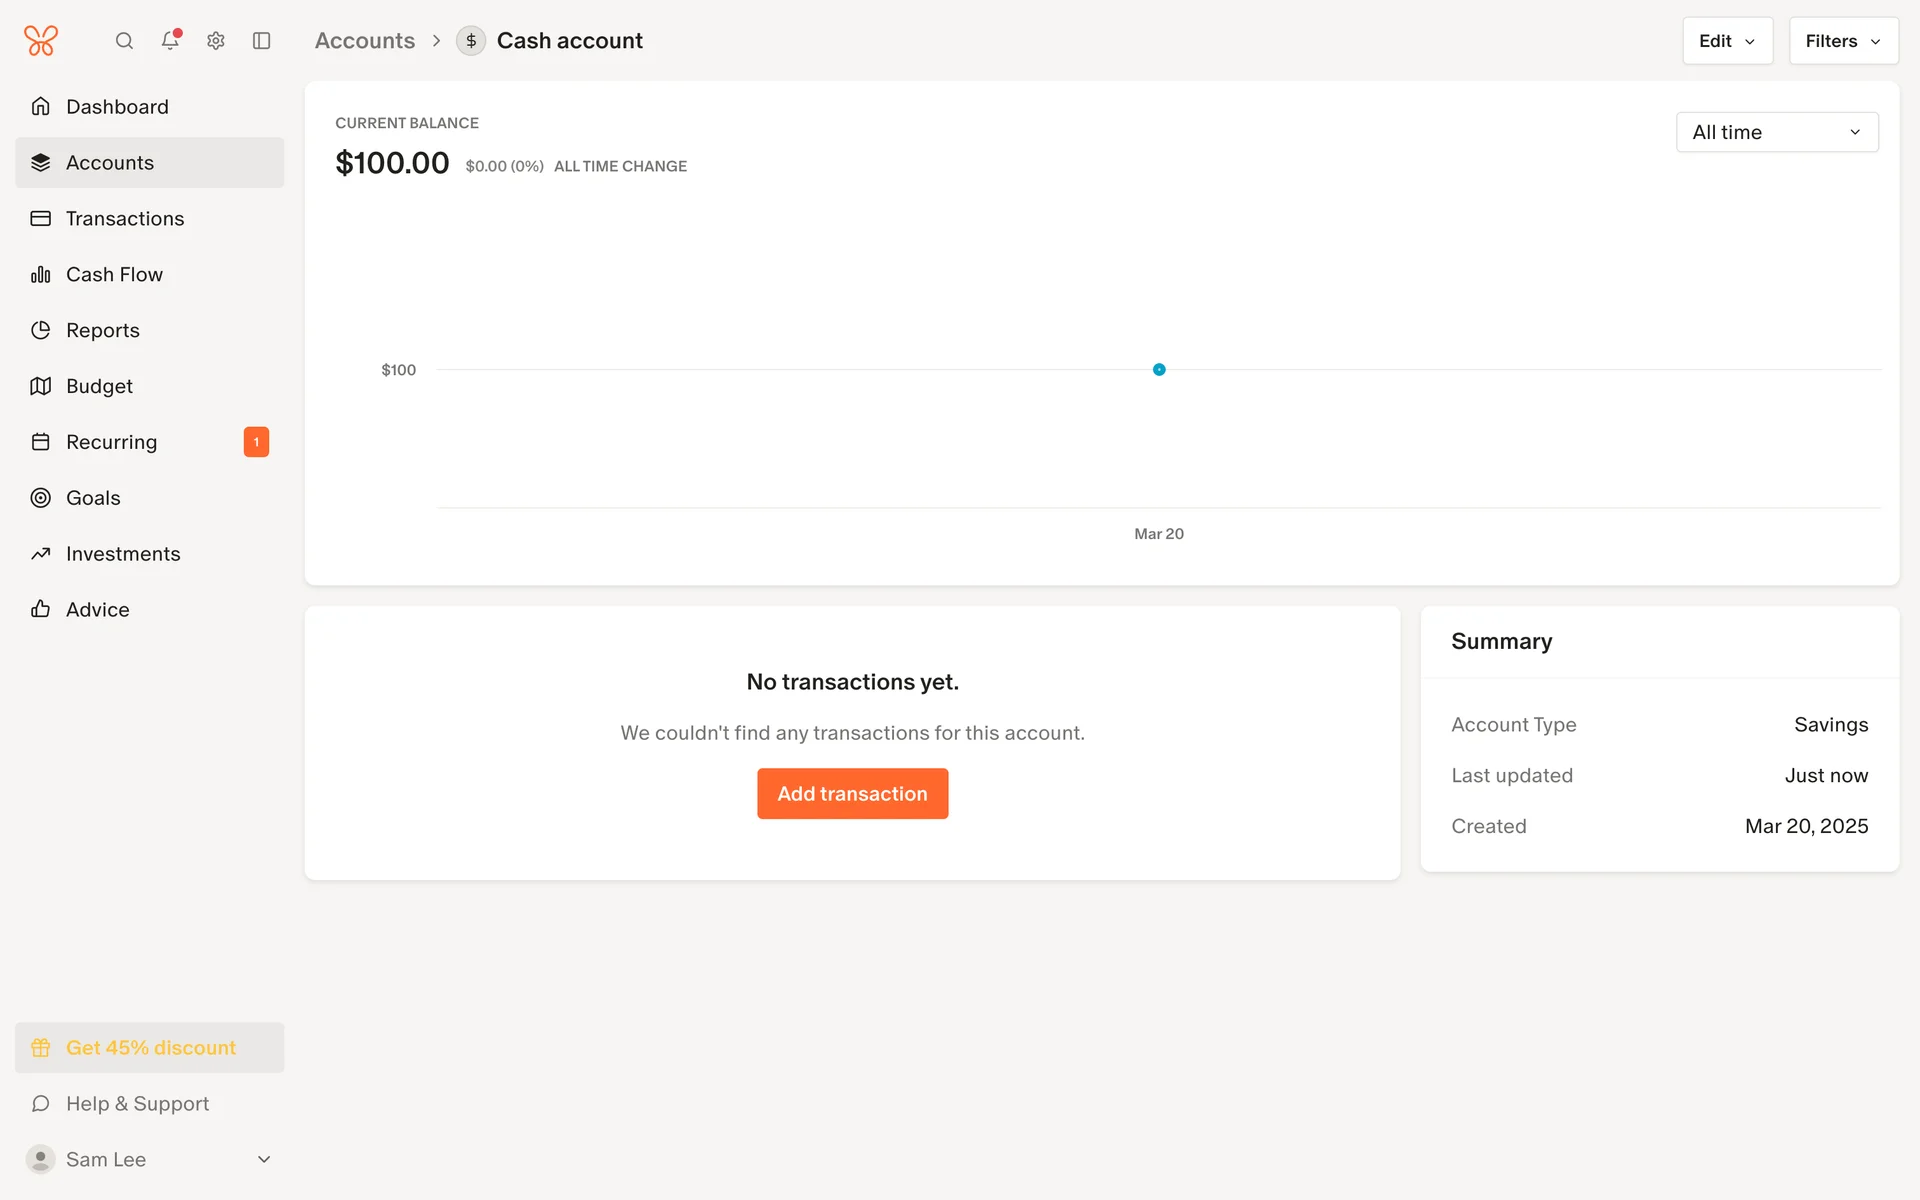Click the Sam Lee avatar icon
The height and width of the screenshot is (1200, 1920).
click(40, 1159)
